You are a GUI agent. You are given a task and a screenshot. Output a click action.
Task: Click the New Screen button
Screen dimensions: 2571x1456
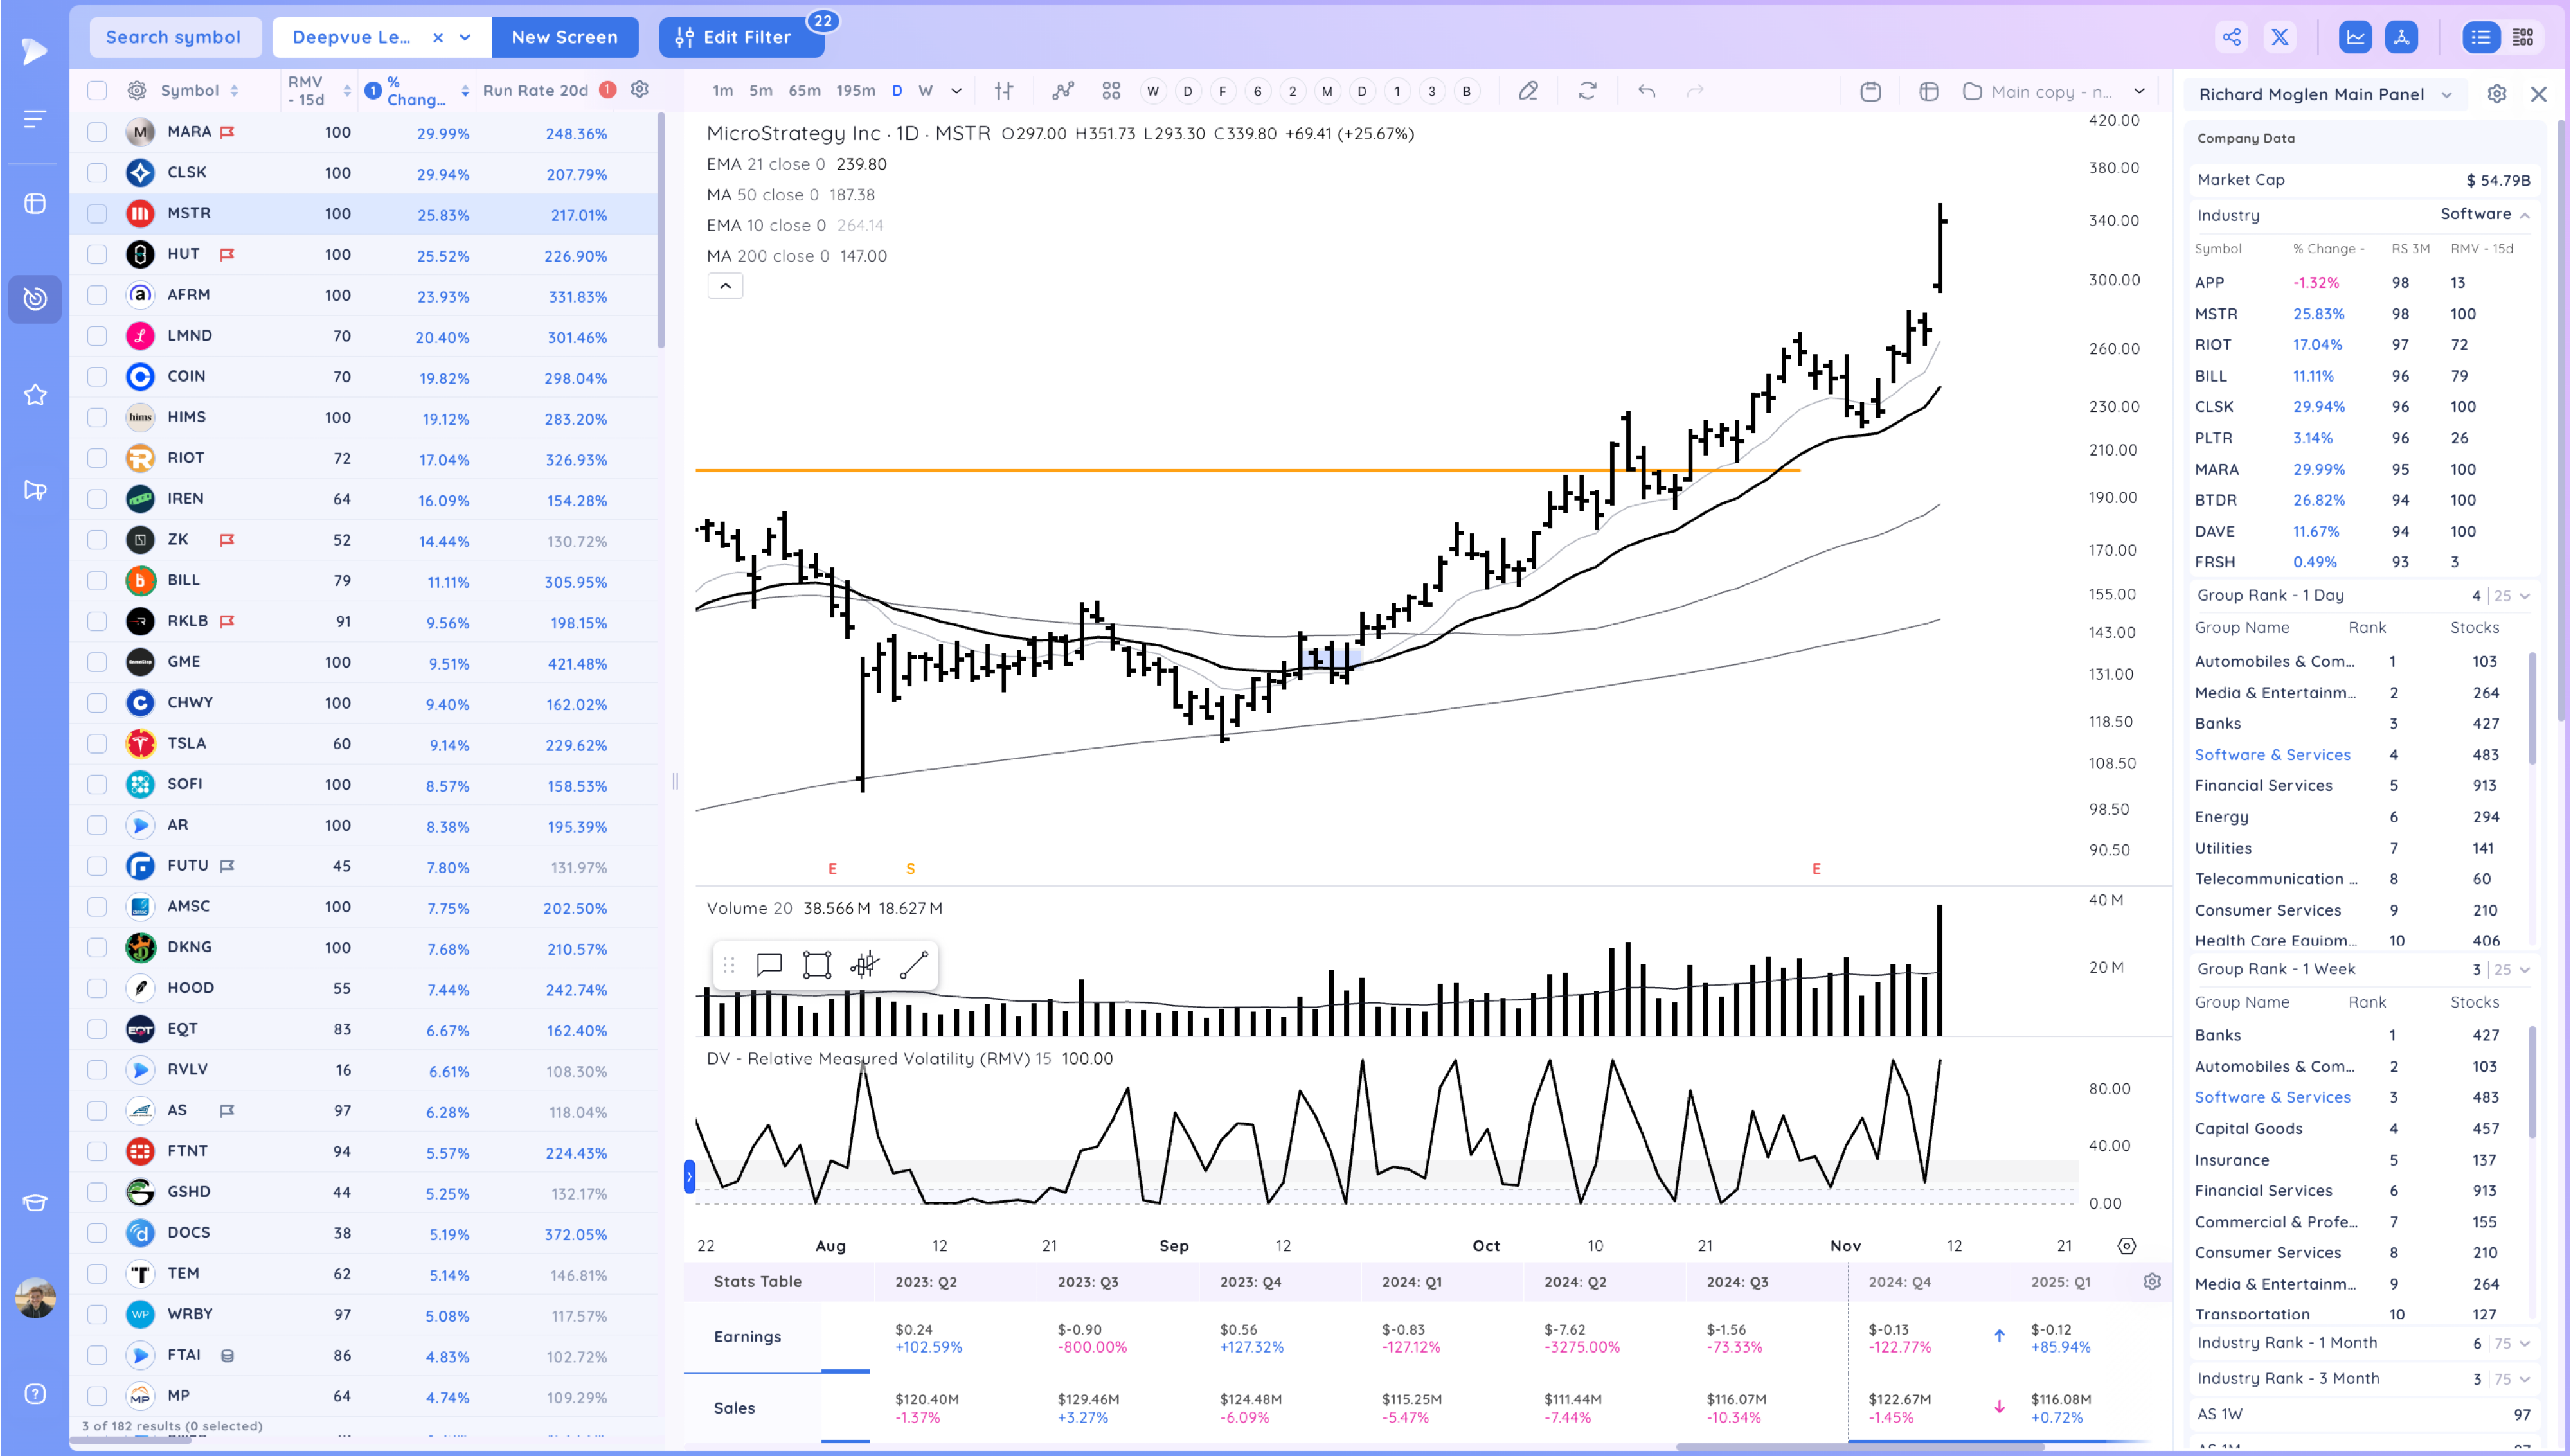(x=564, y=37)
